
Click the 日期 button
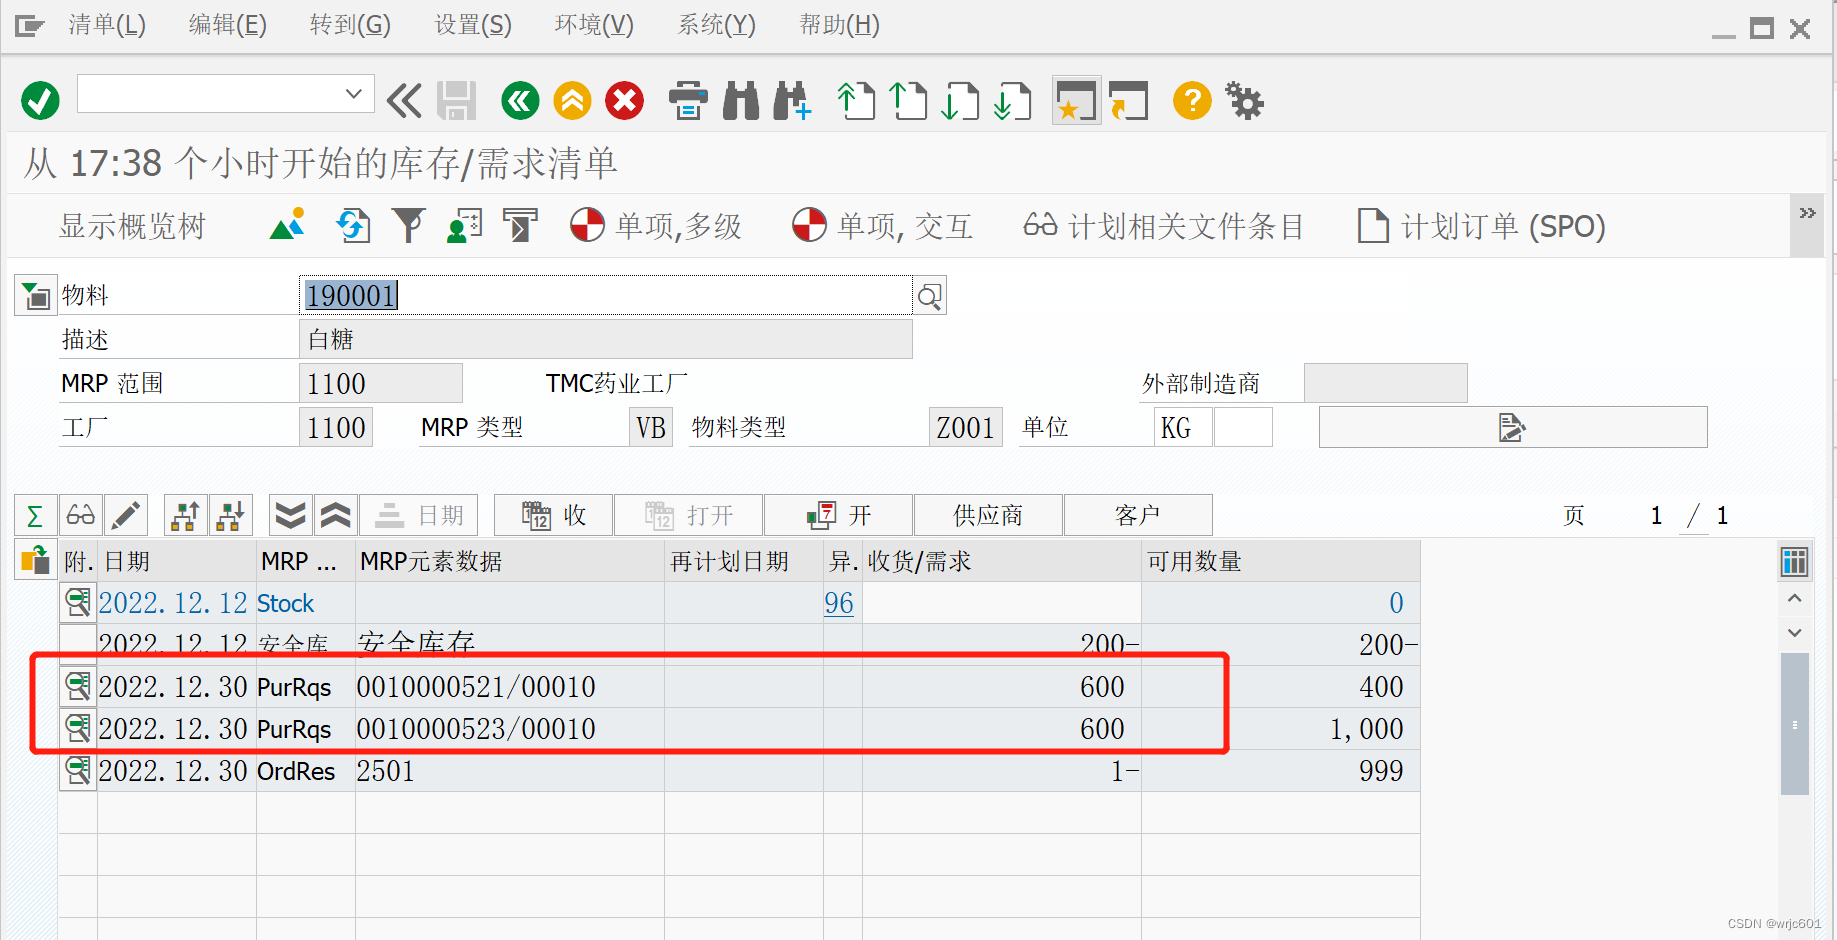419,516
